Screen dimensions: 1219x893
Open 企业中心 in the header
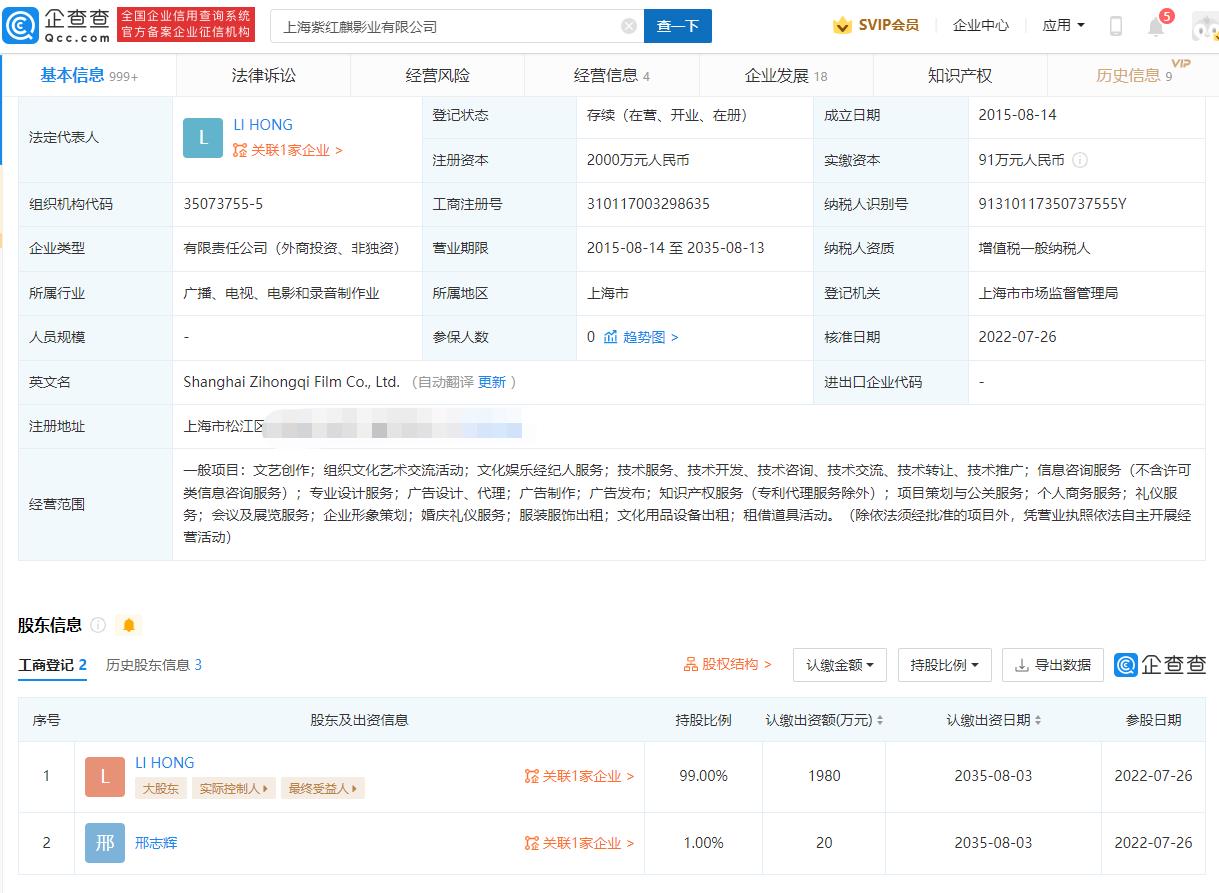point(981,26)
